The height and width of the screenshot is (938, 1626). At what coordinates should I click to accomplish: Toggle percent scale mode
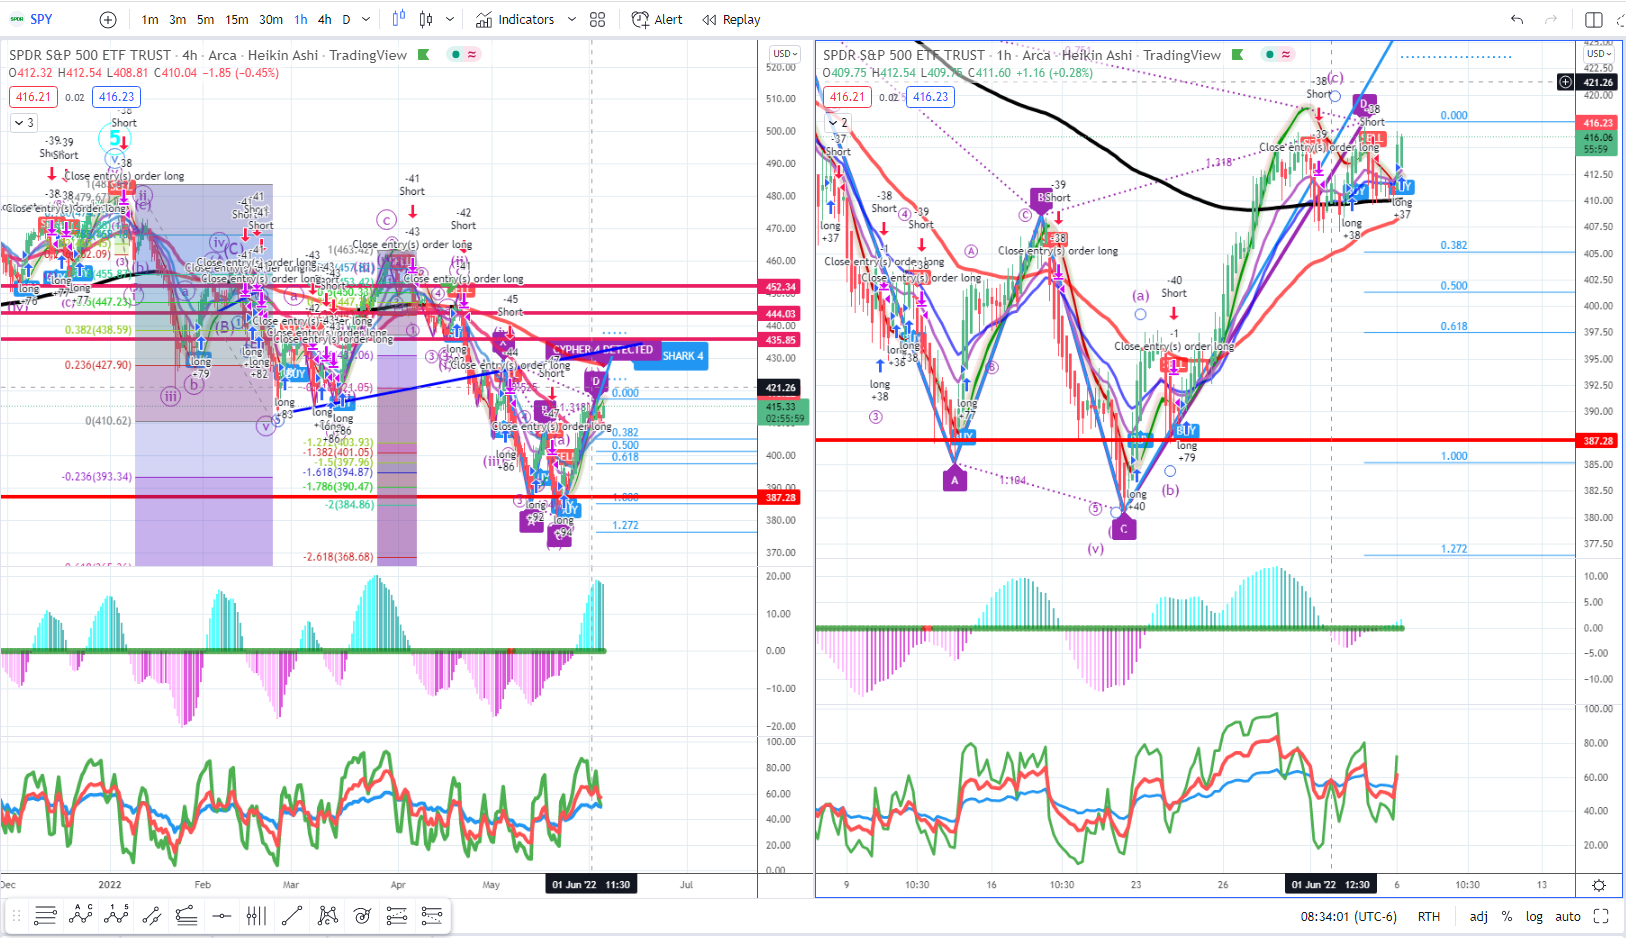(x=1506, y=916)
